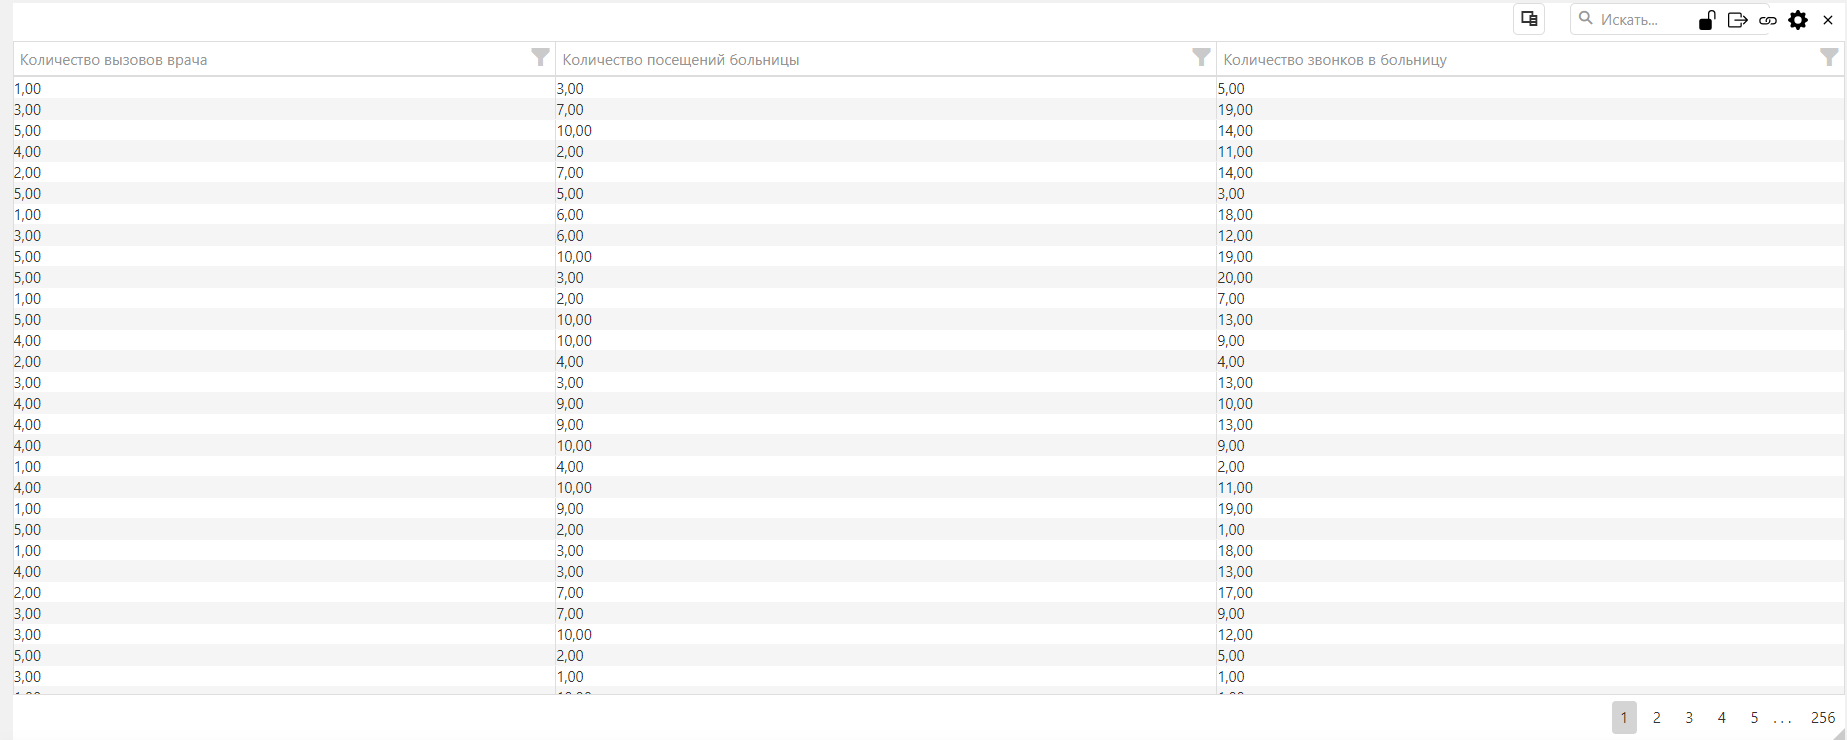Click the widget view switch icon
Screen dimensions: 1847x740
[x=1529, y=19]
